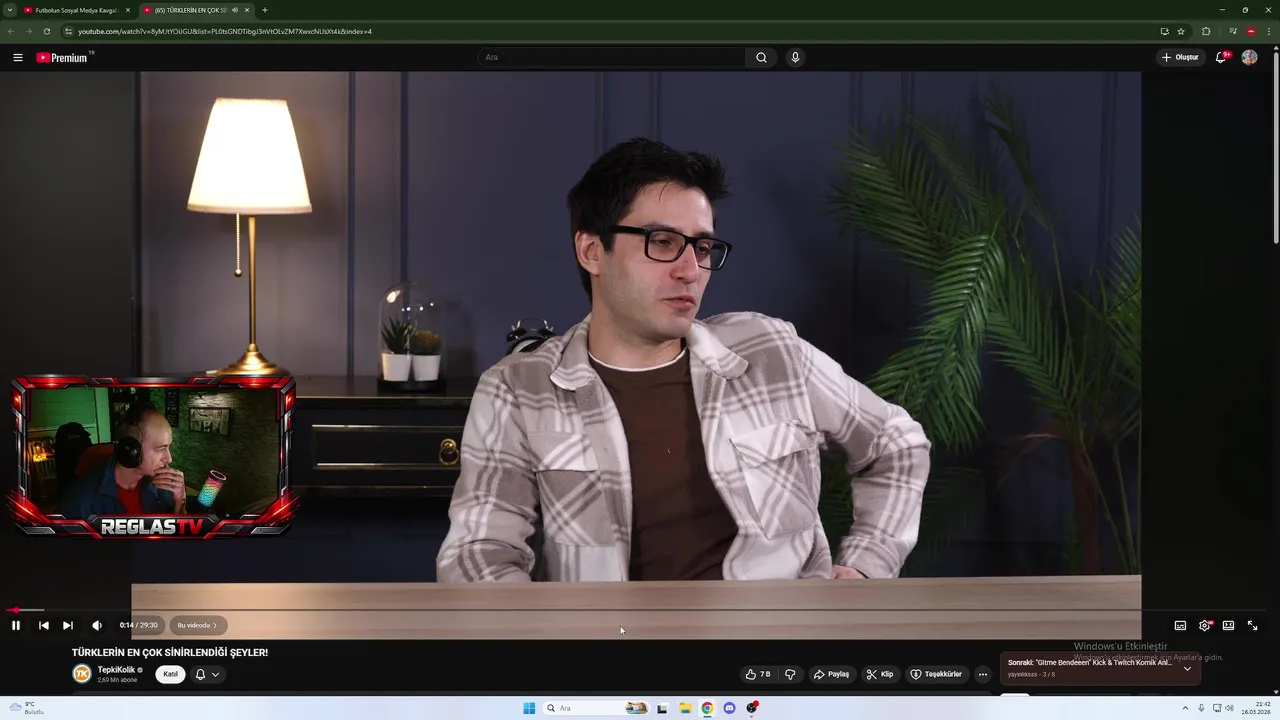Open the weather widget on taskbar
Viewport: 1280px width, 720px height.
(27, 708)
